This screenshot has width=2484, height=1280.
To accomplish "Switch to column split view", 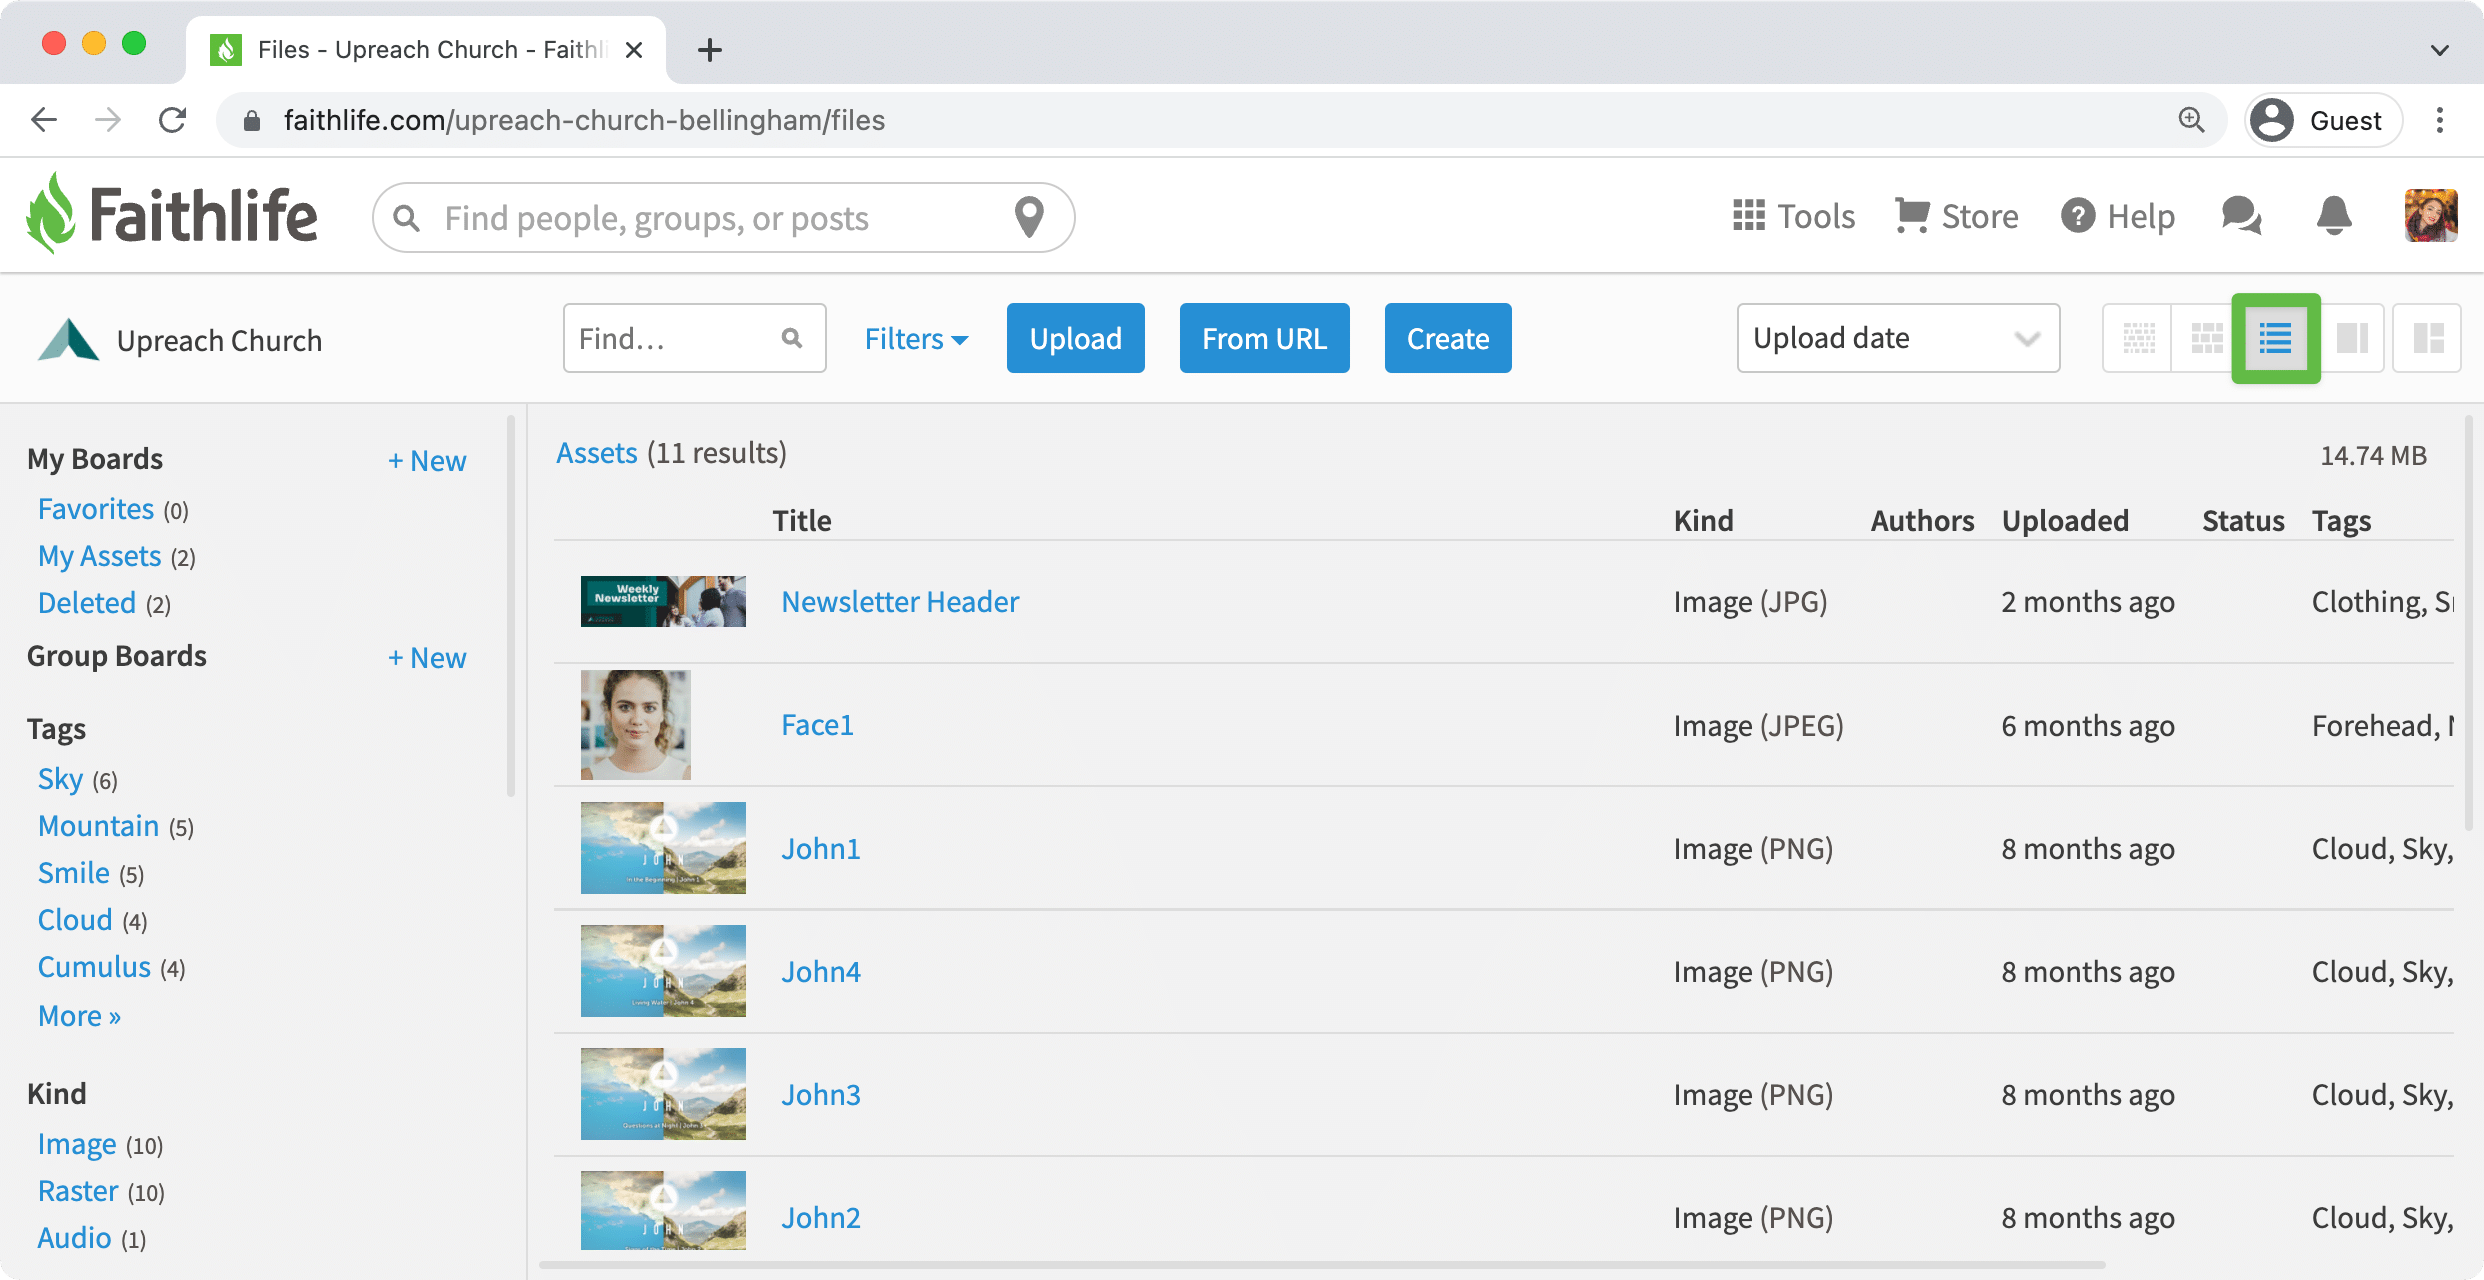I will (x=2352, y=338).
